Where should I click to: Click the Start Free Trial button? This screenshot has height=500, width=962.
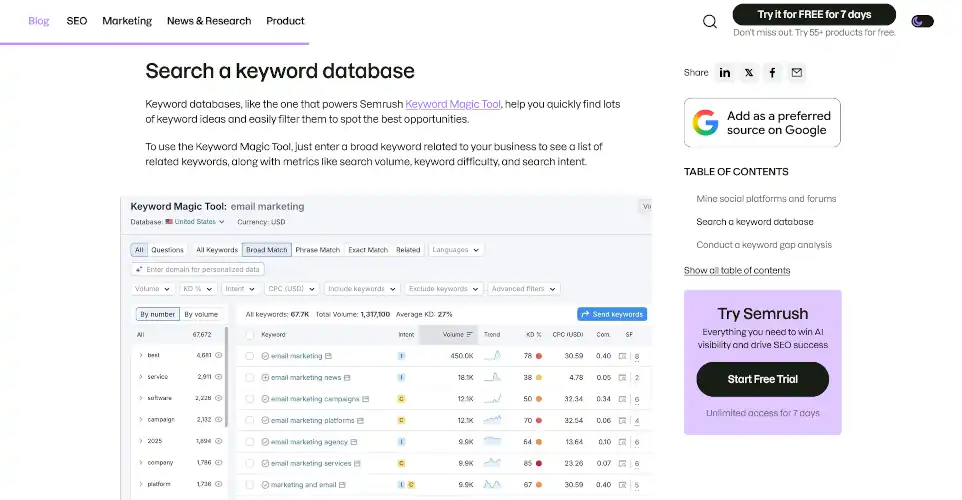[x=763, y=379]
